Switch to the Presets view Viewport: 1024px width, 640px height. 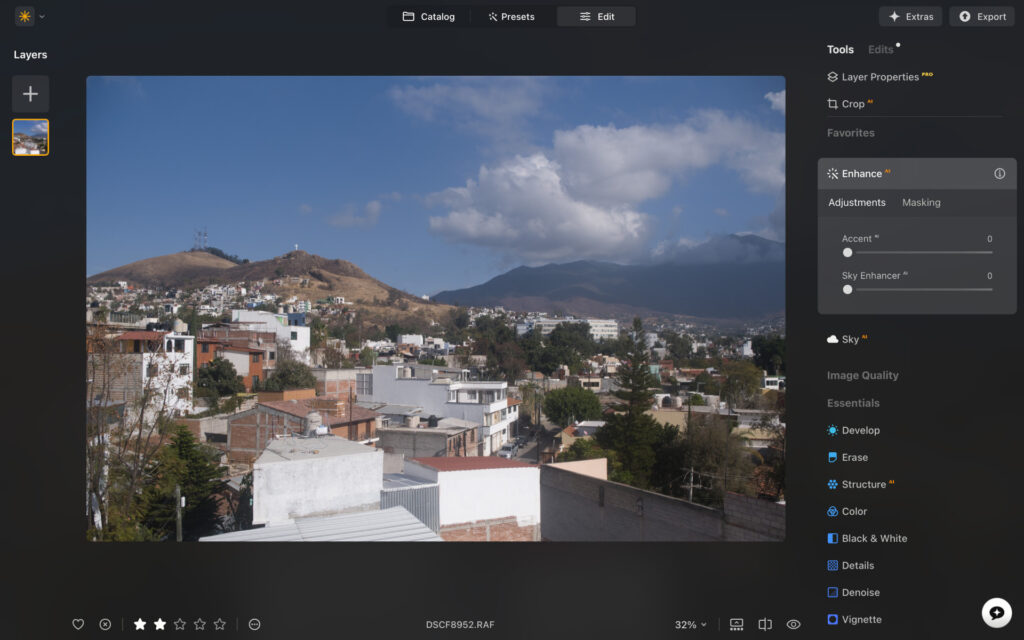511,16
